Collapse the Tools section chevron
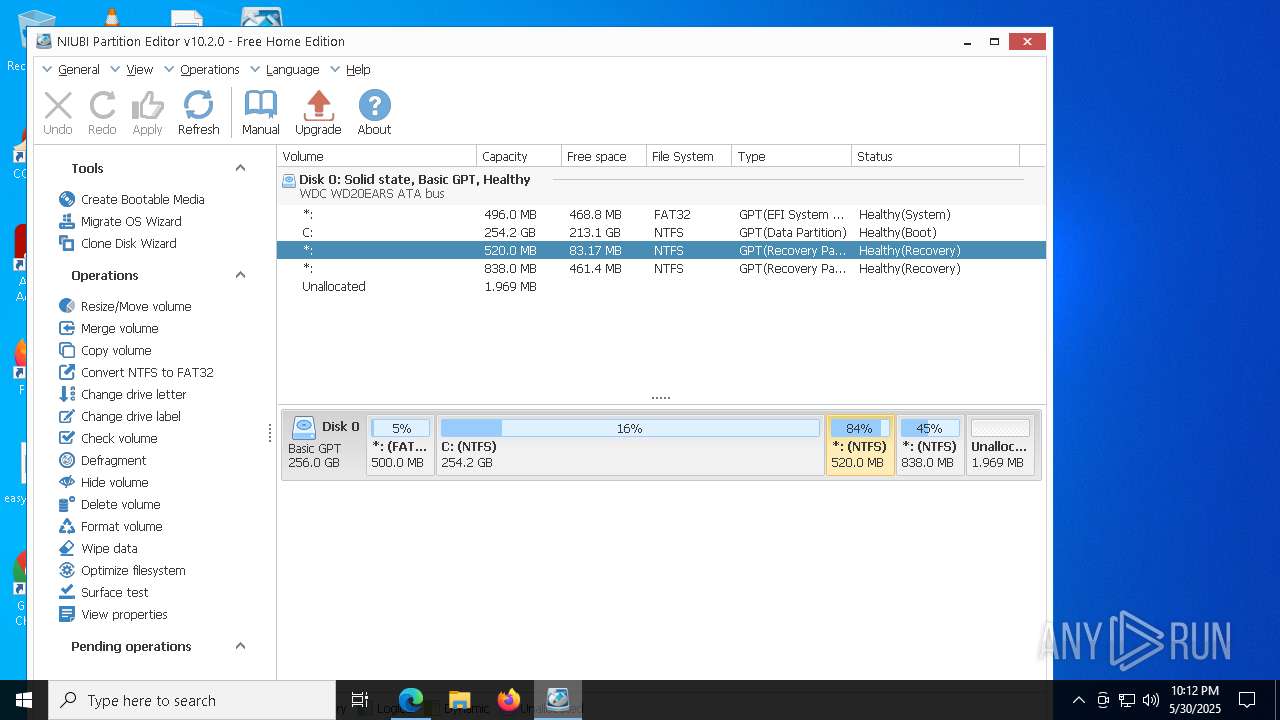This screenshot has height=720, width=1280. (240, 168)
